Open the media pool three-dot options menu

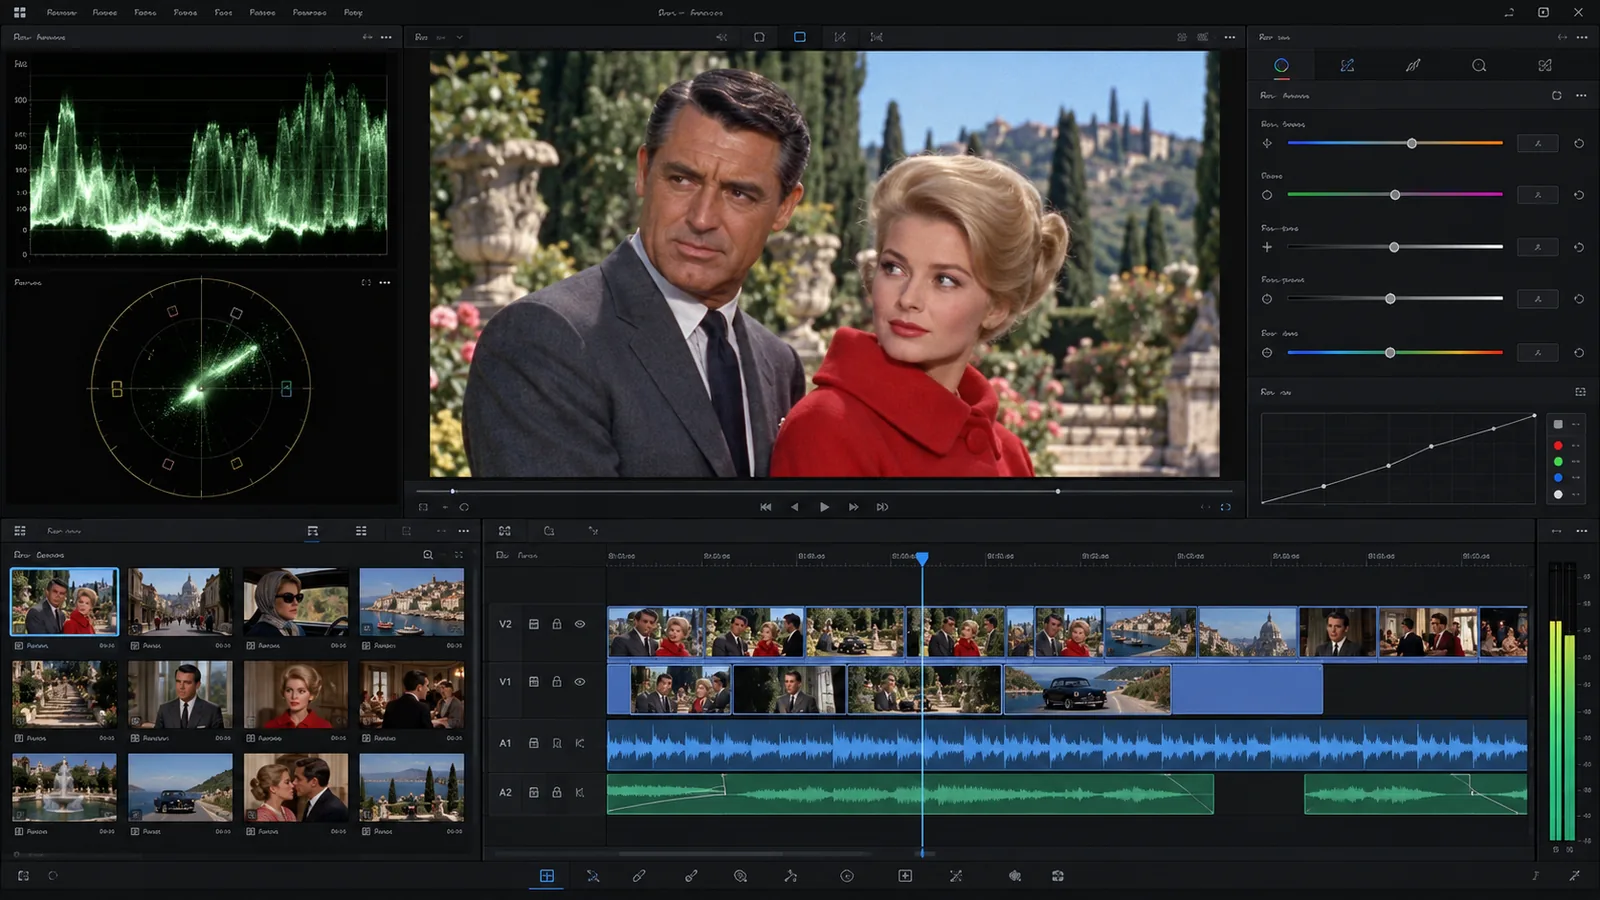[464, 531]
